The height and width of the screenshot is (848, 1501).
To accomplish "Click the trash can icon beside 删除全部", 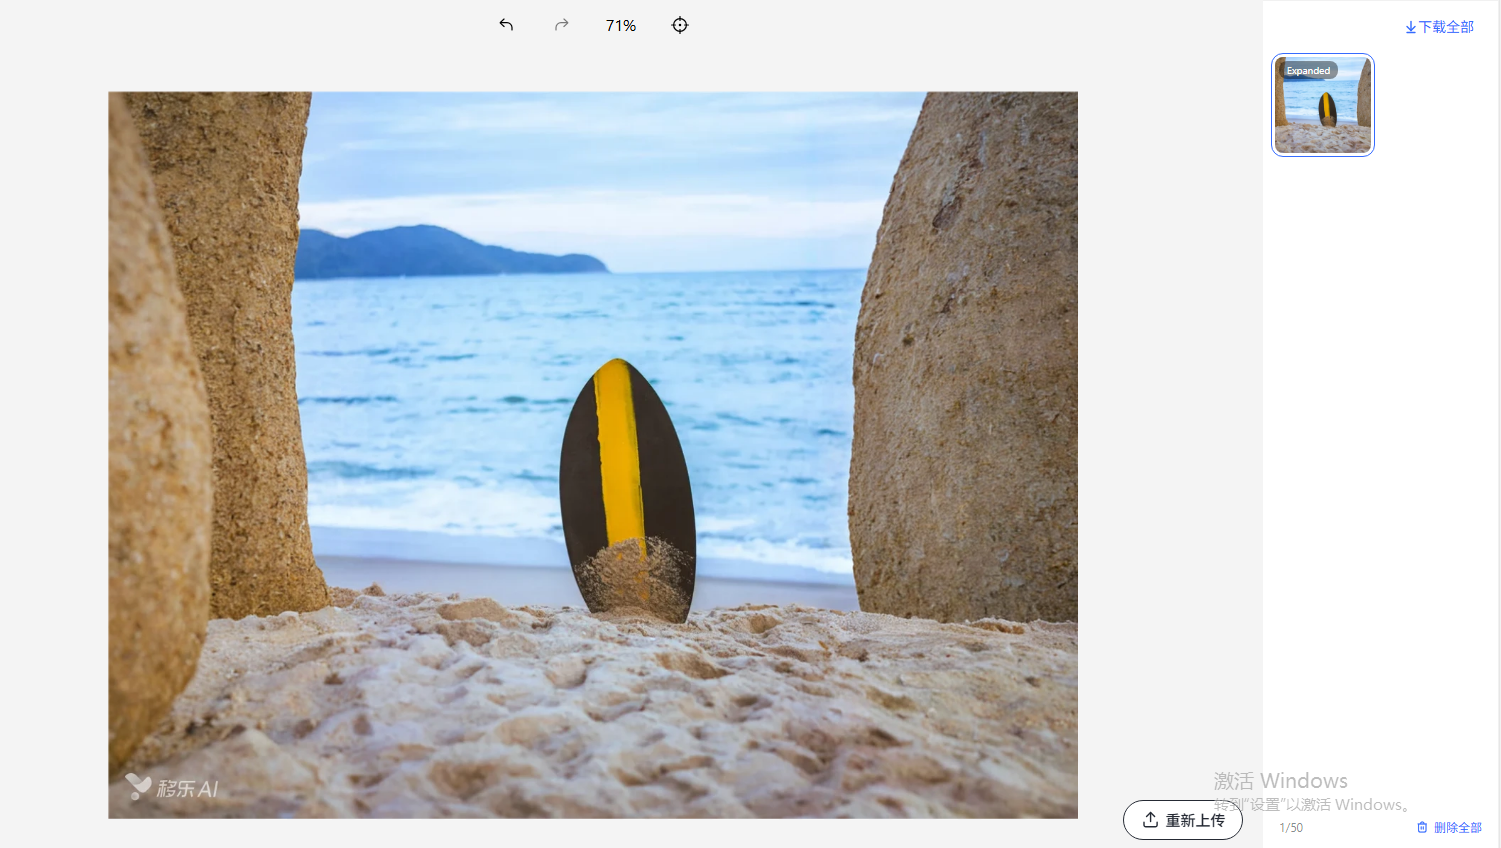I will click(1422, 827).
